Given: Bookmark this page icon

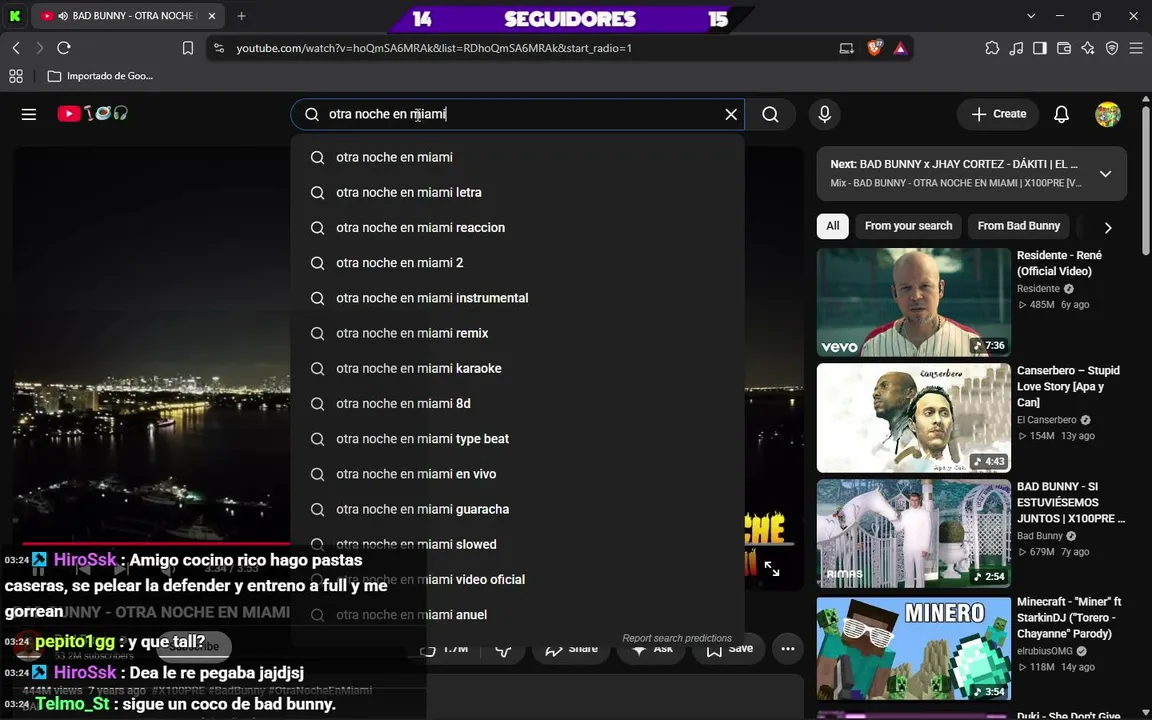Looking at the screenshot, I should [x=188, y=48].
